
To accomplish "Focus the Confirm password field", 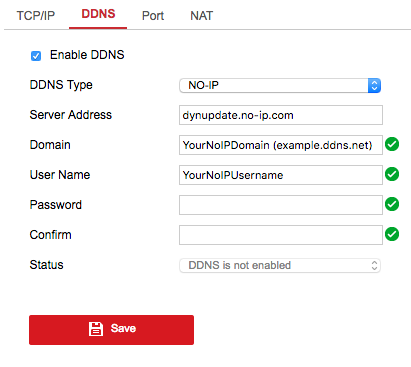I will [281, 235].
